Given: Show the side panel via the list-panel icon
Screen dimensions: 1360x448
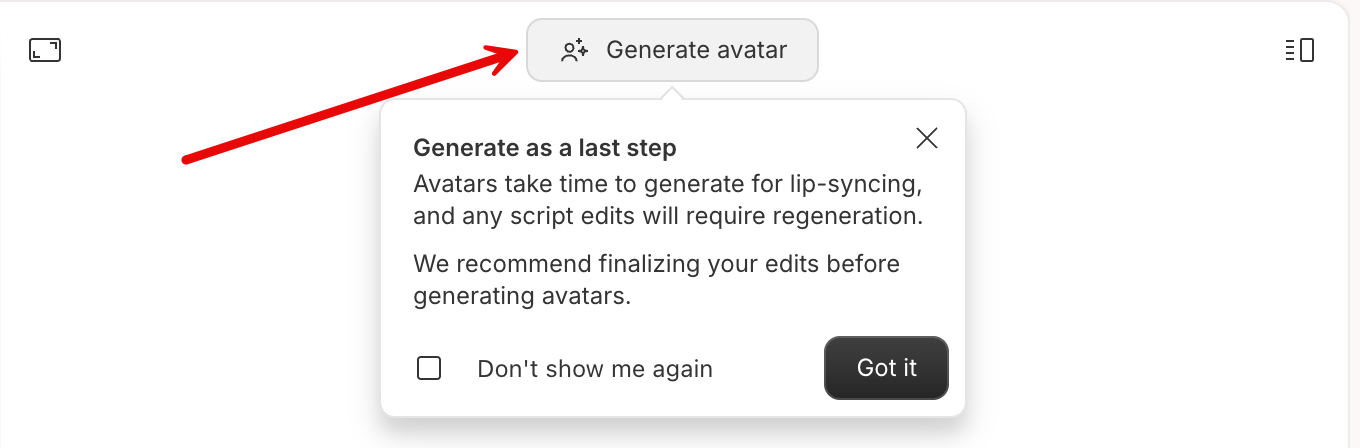Looking at the screenshot, I should pos(1299,50).
